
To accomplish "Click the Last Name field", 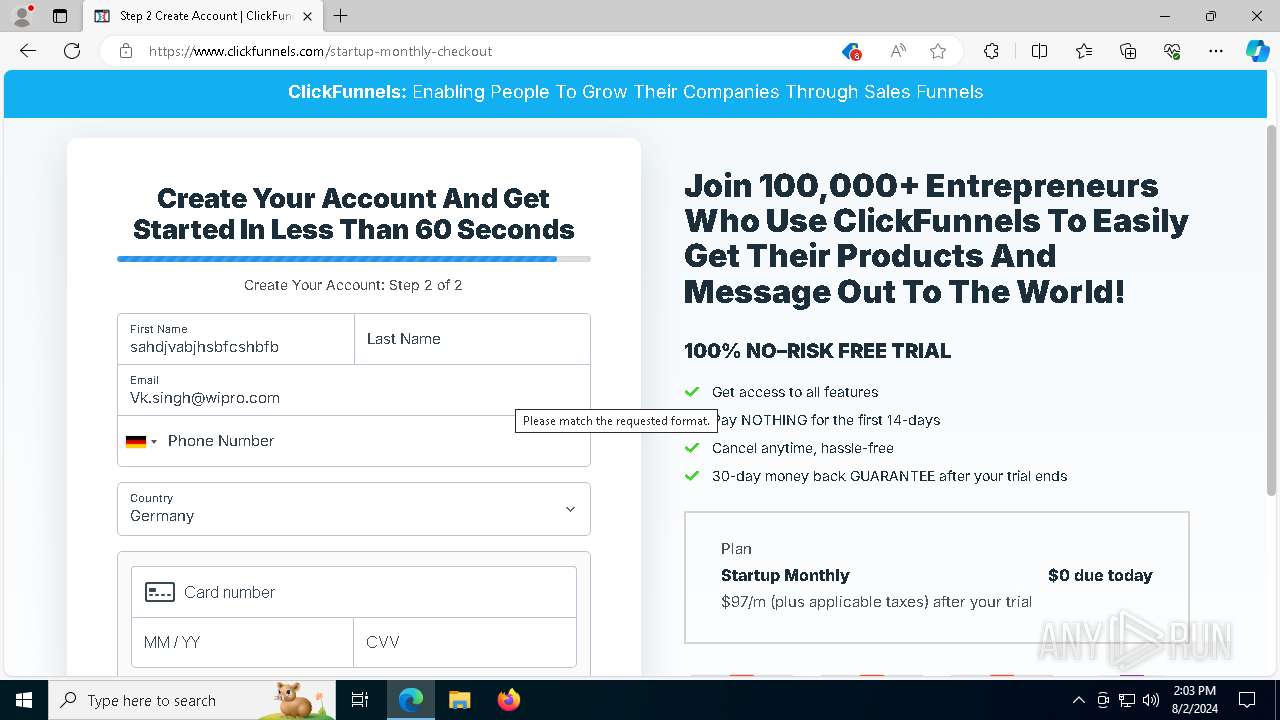I will point(472,339).
